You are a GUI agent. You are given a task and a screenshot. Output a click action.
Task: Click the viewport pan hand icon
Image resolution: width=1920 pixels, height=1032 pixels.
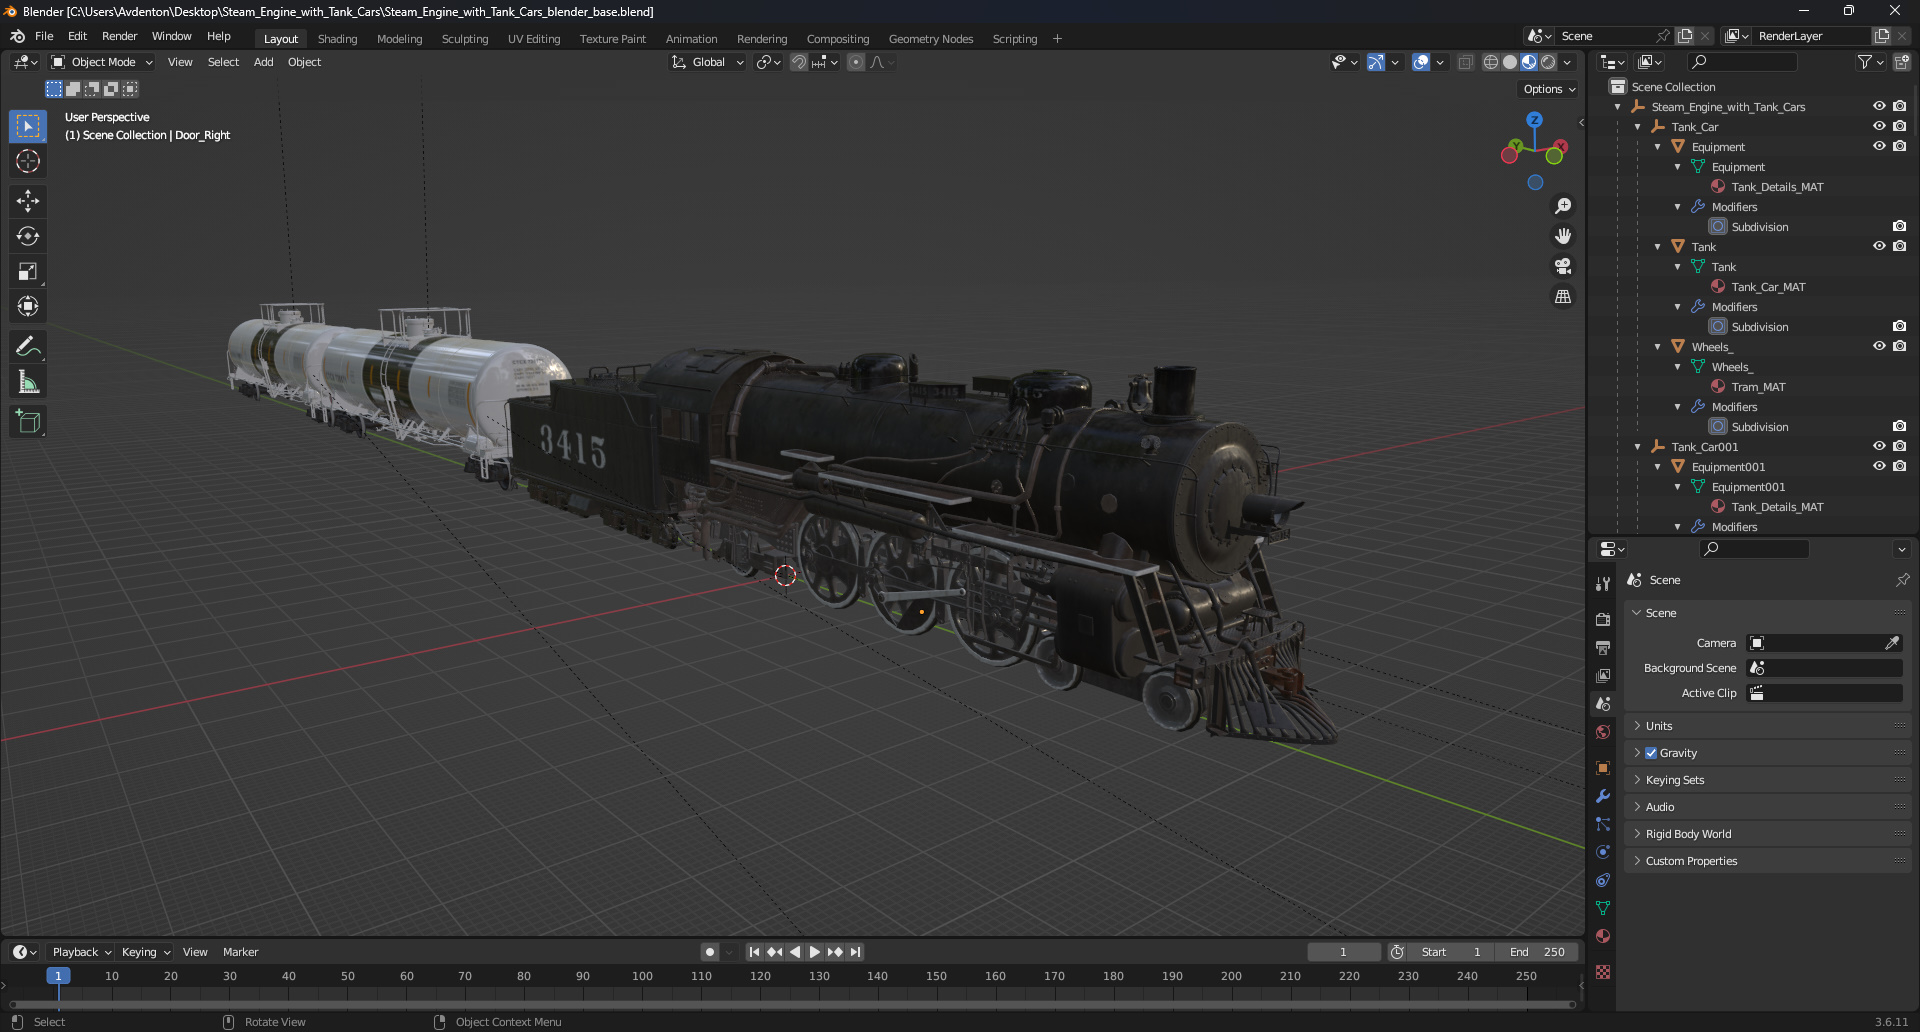coord(1563,236)
